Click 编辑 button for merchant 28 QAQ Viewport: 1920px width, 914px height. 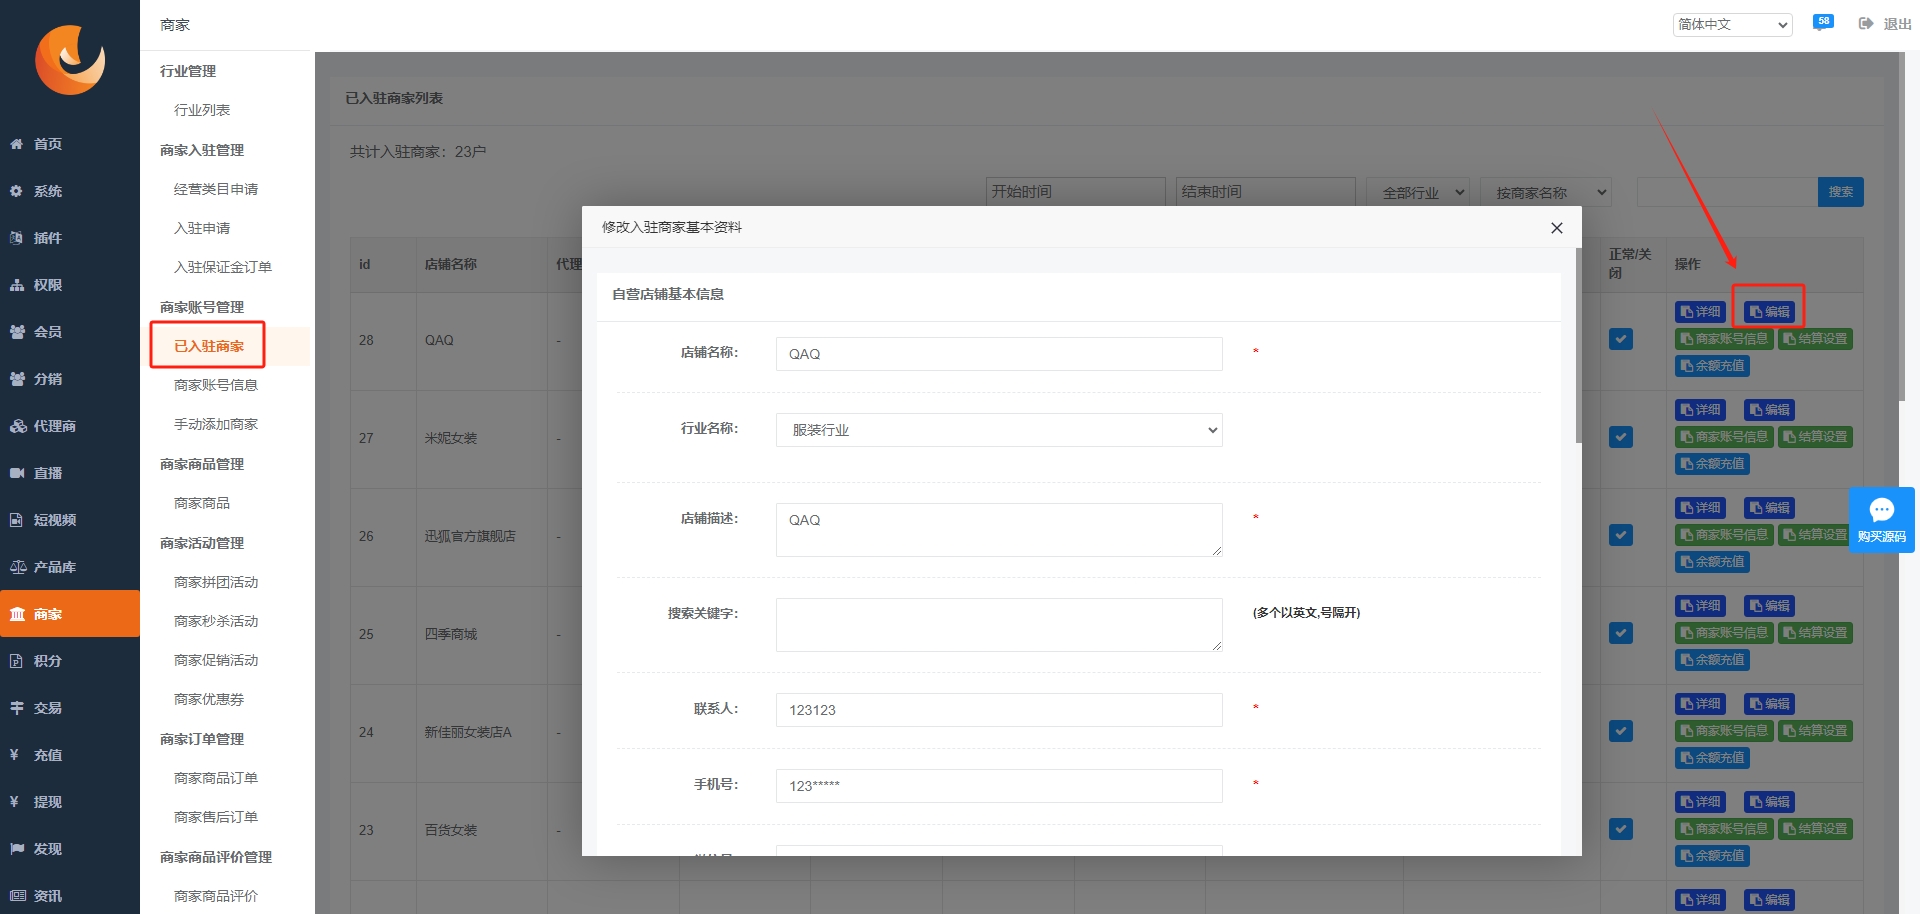[x=1770, y=312]
